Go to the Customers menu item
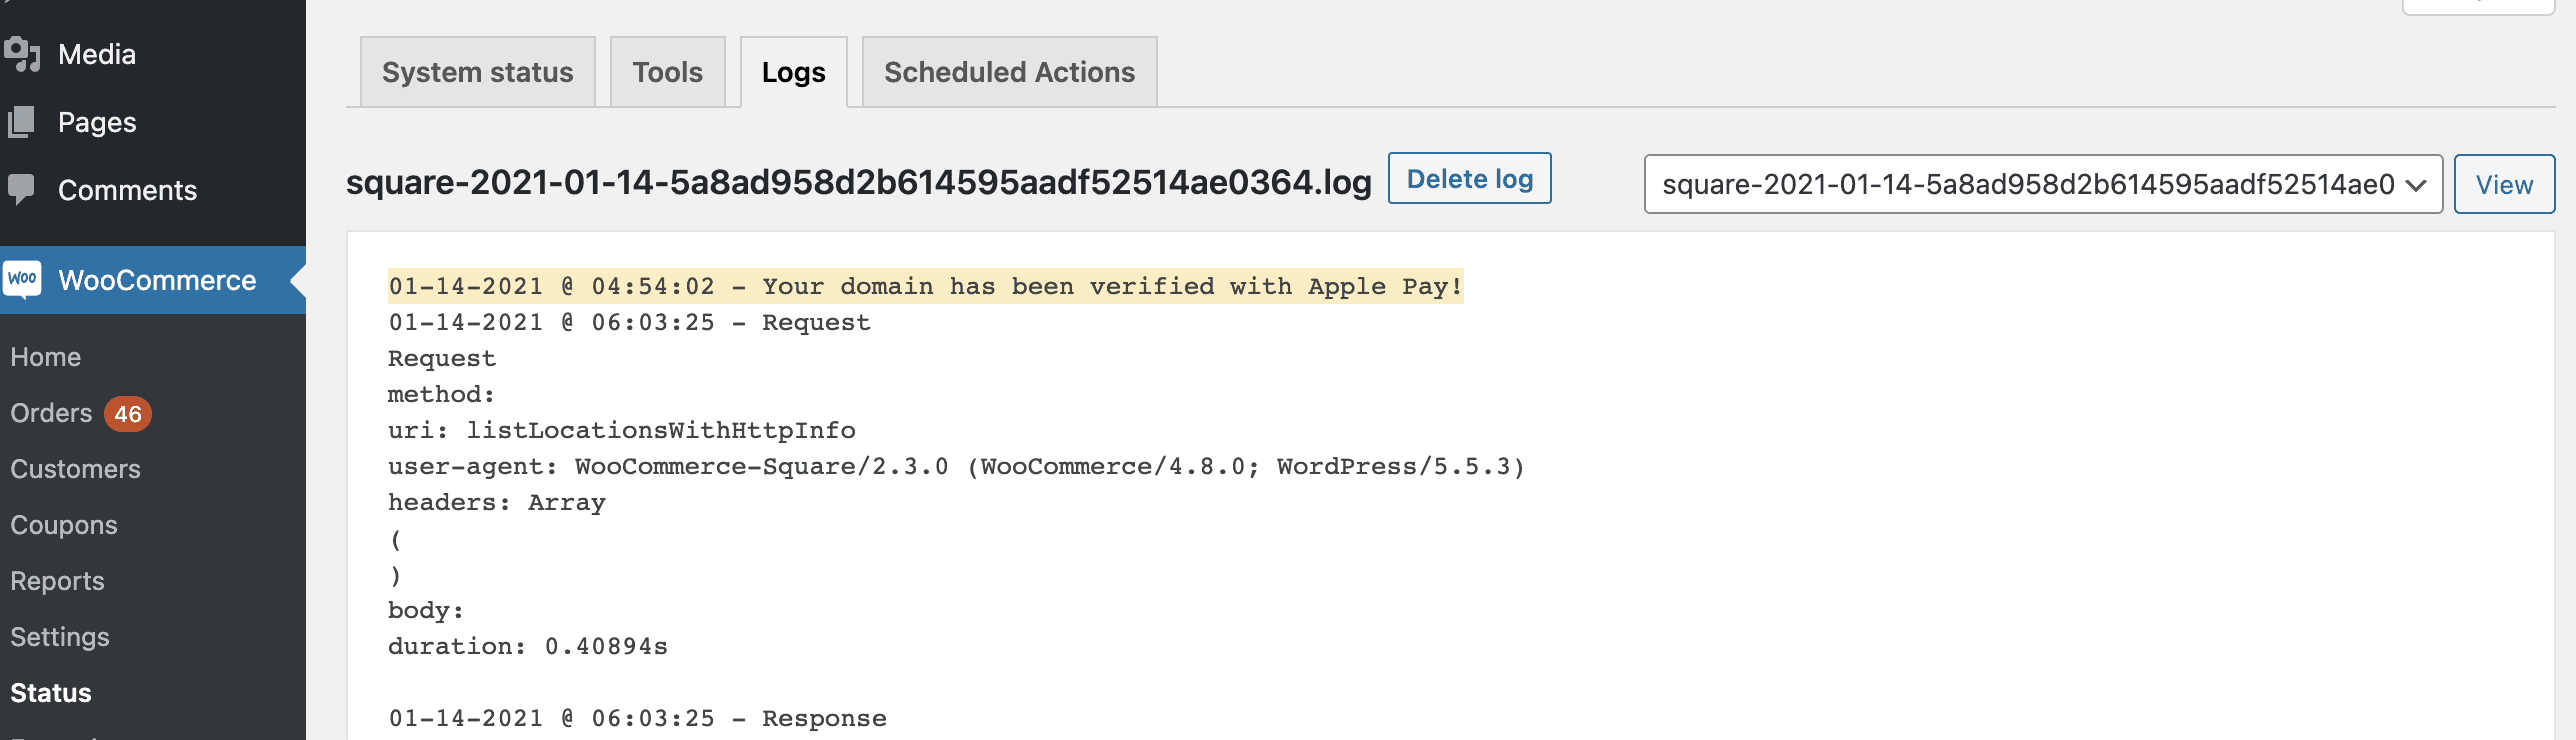Image resolution: width=2576 pixels, height=740 pixels. [75, 469]
